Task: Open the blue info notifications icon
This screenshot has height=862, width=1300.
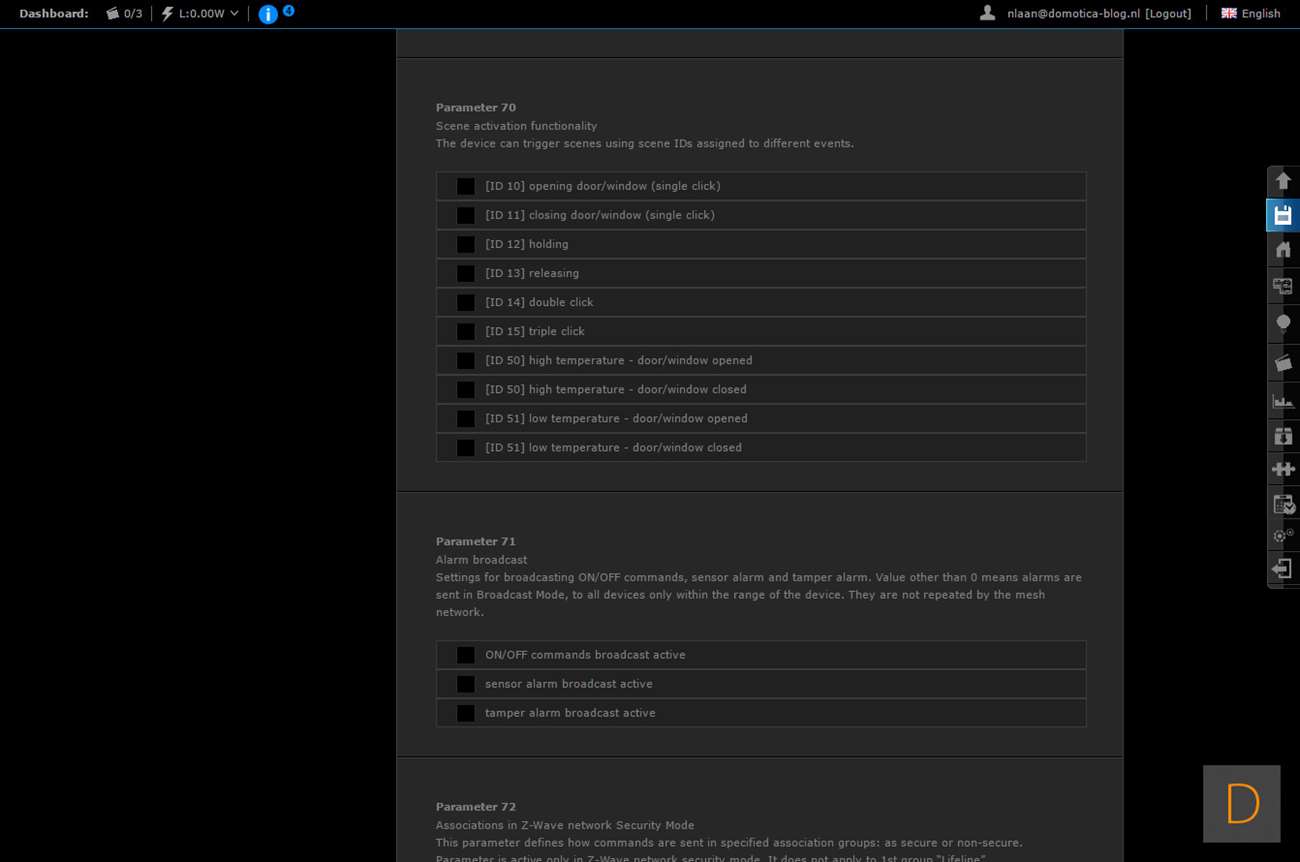Action: tap(268, 14)
